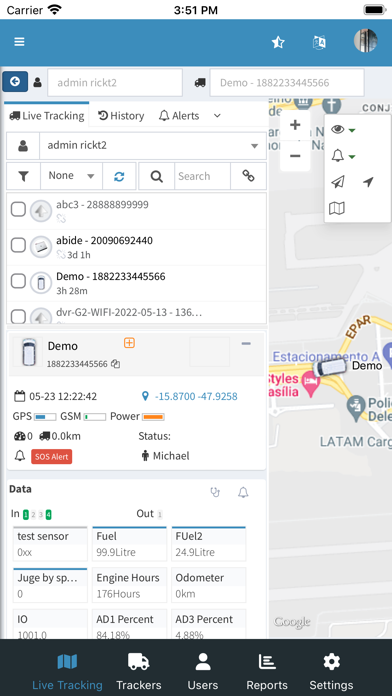The width and height of the screenshot is (392, 696).
Task: Open the hamburger menu
Action: 19,42
